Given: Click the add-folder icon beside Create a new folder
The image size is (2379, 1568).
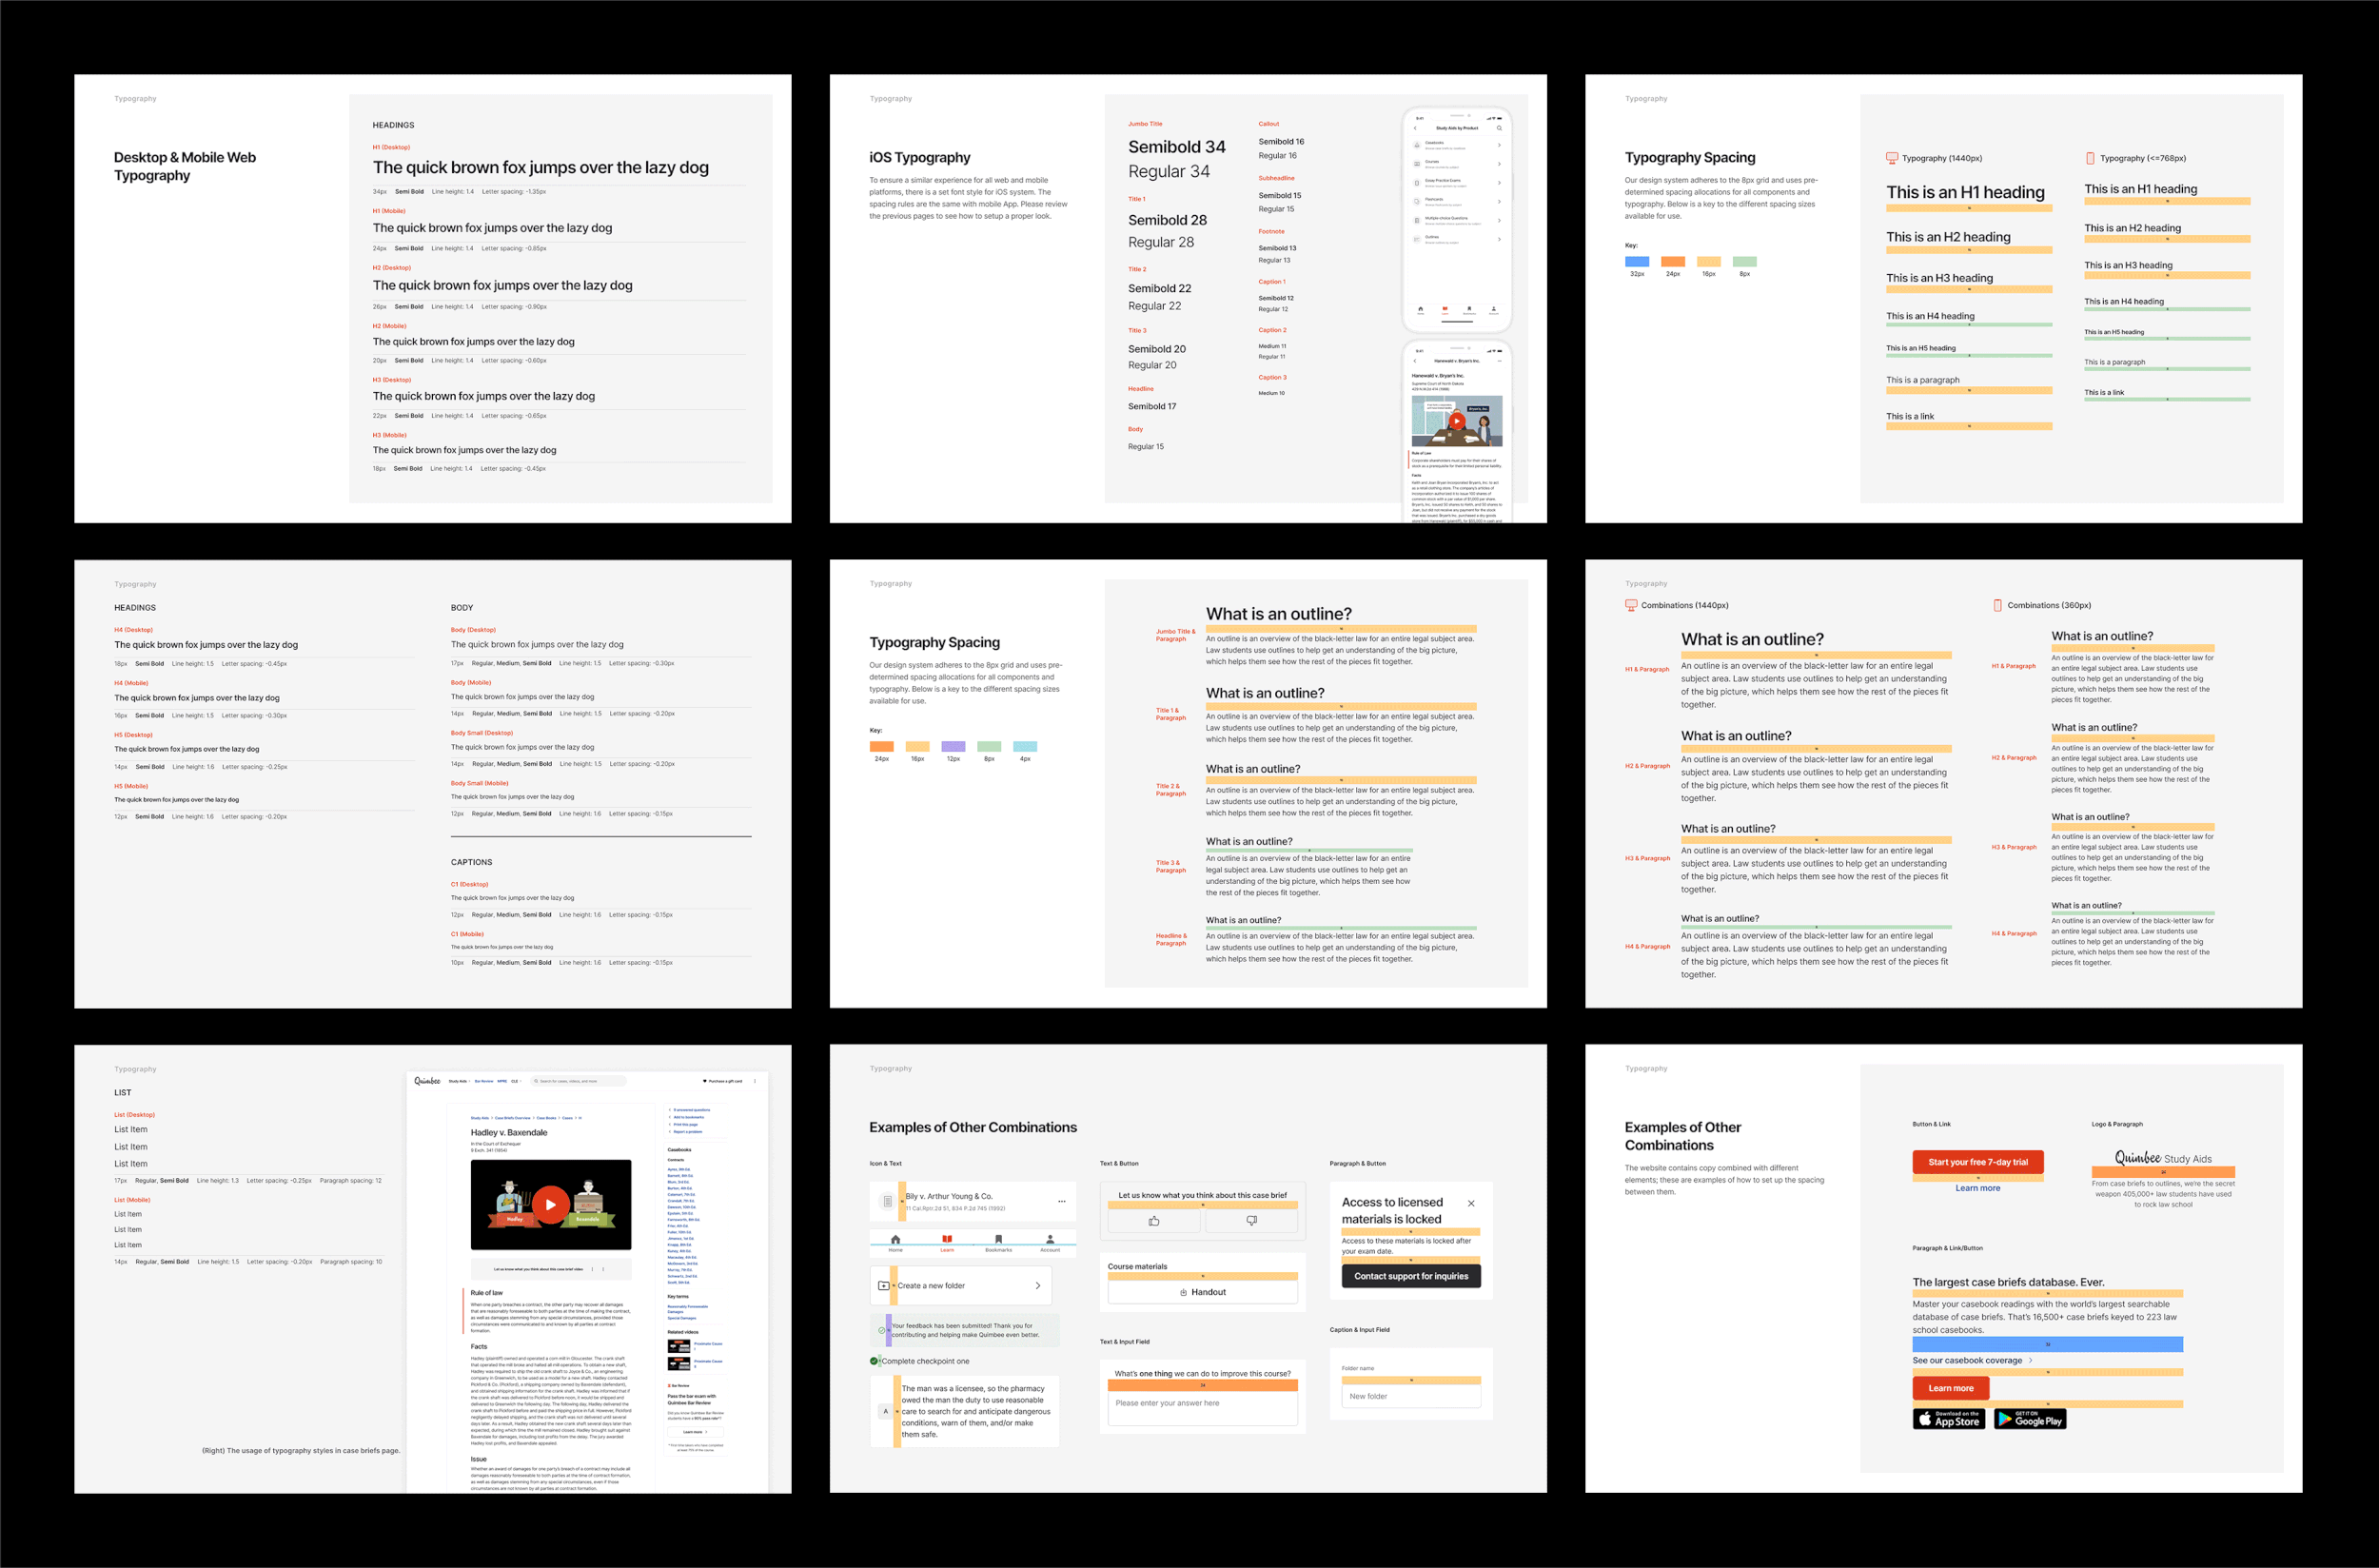Looking at the screenshot, I should (x=883, y=1286).
